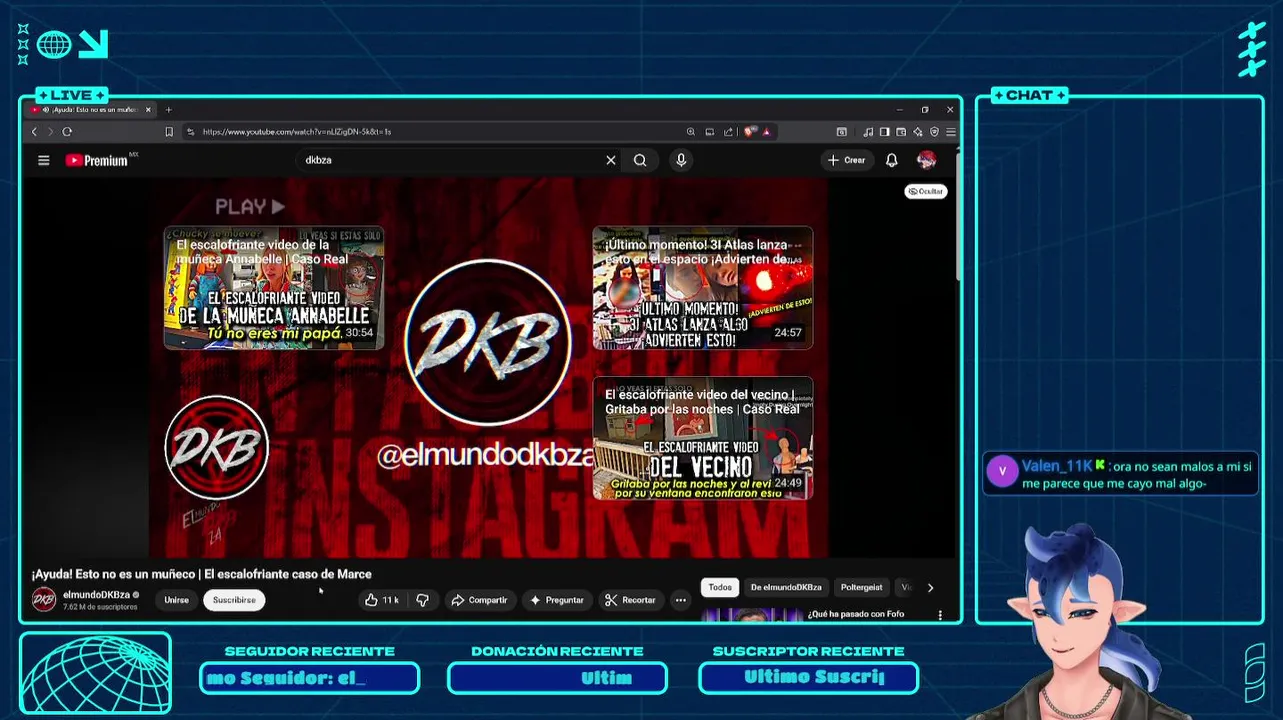
Task: Click the YouTube Premium logo
Action: 98,160
